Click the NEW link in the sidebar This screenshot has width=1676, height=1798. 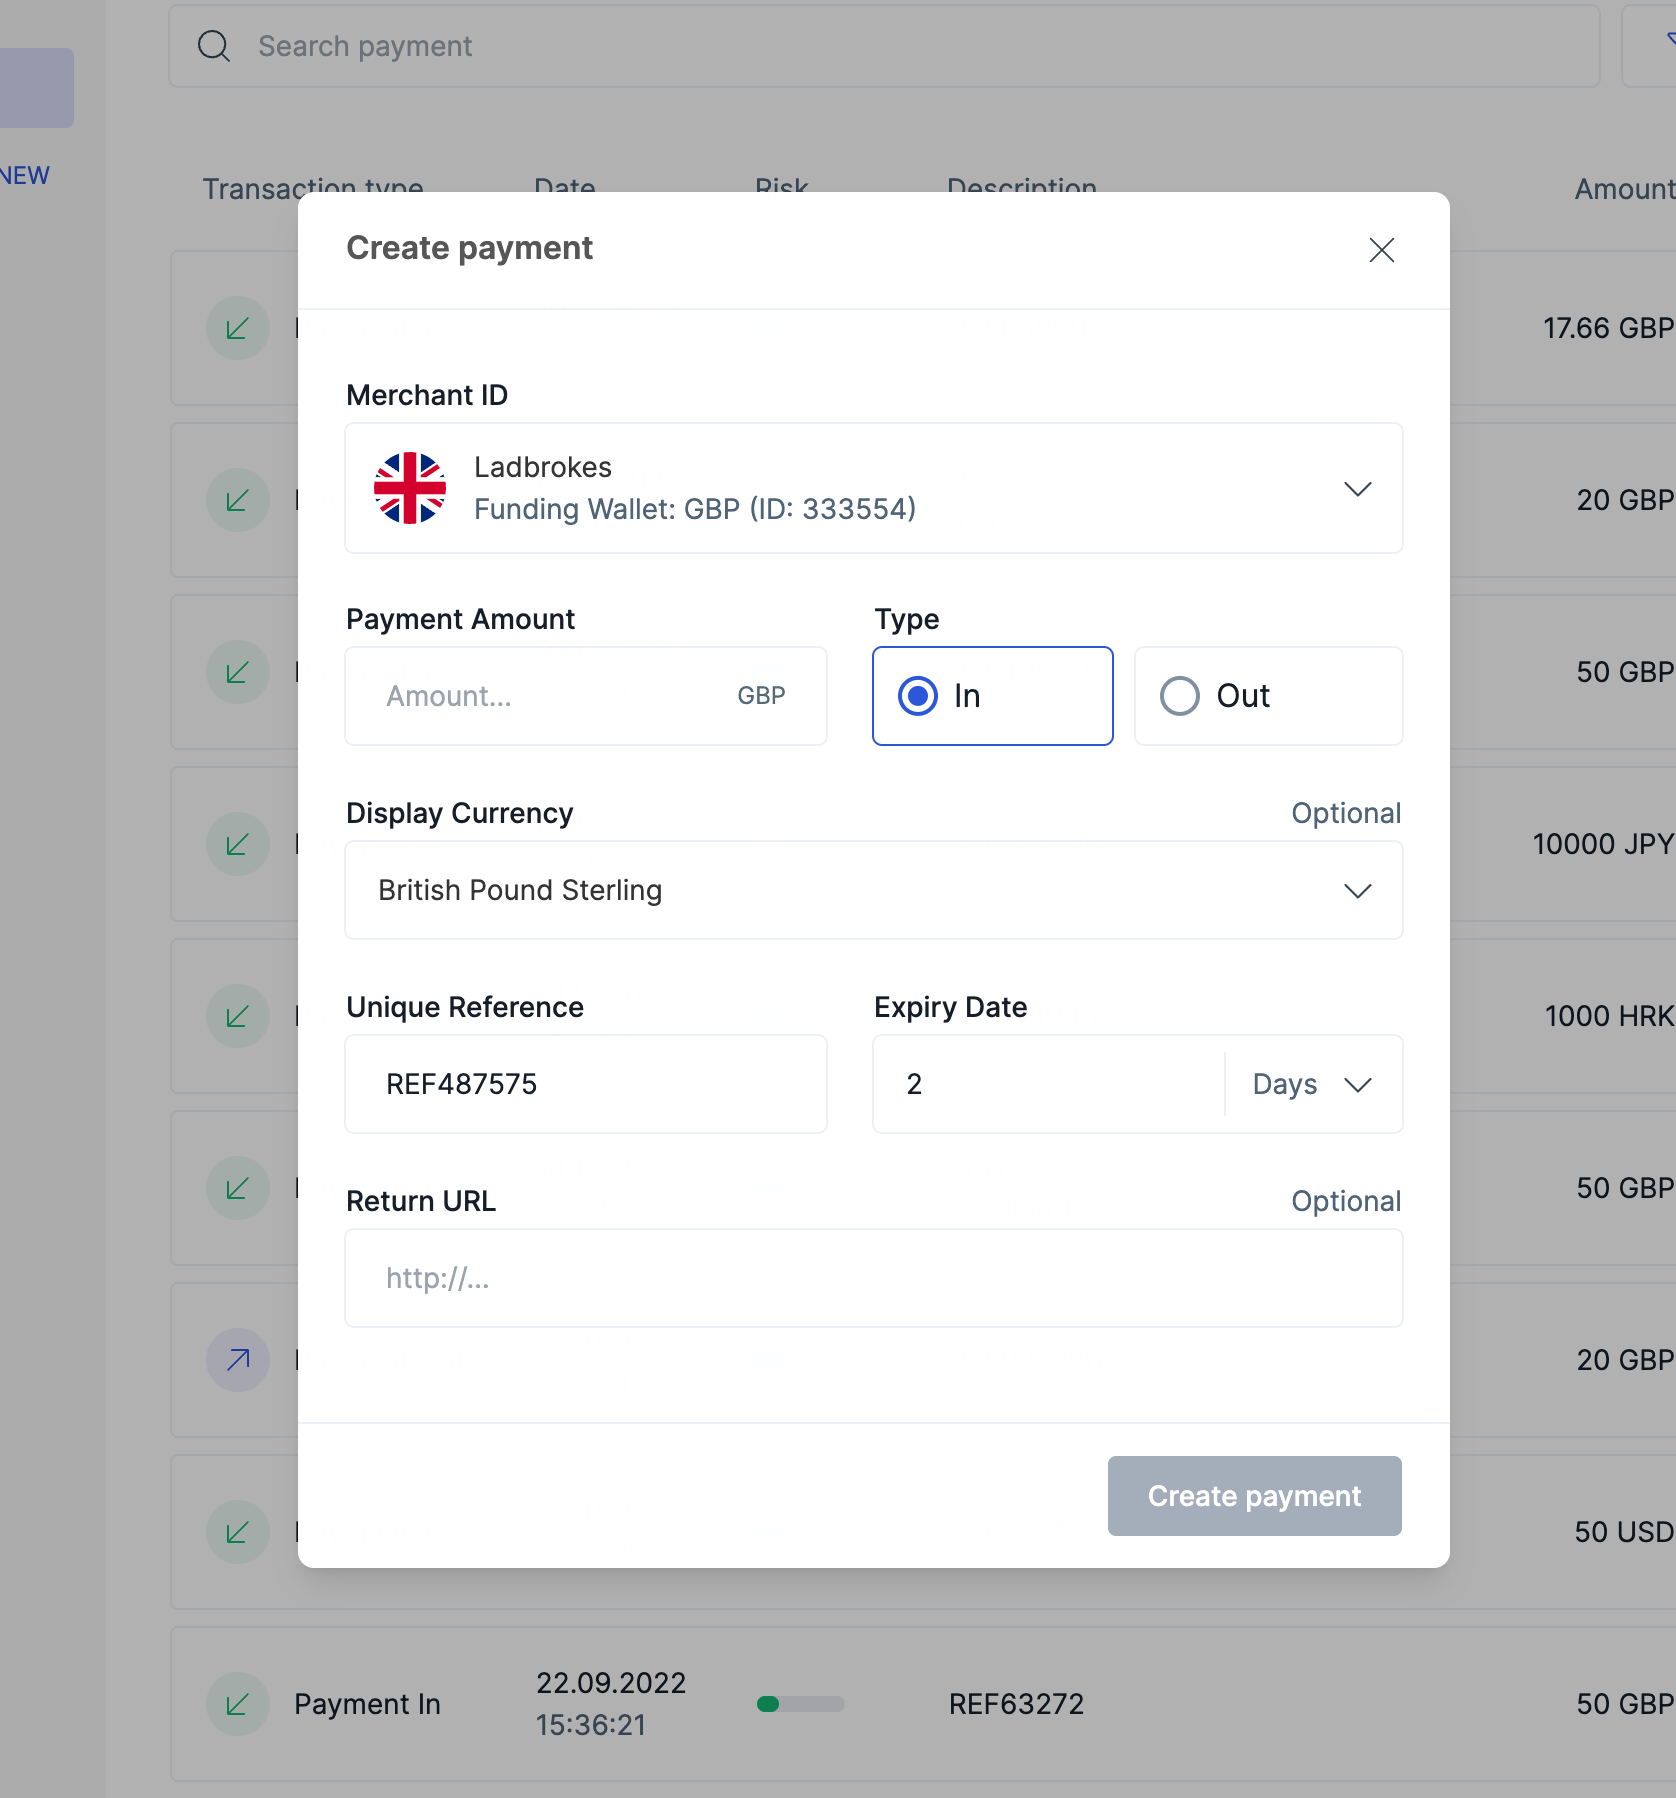point(24,175)
